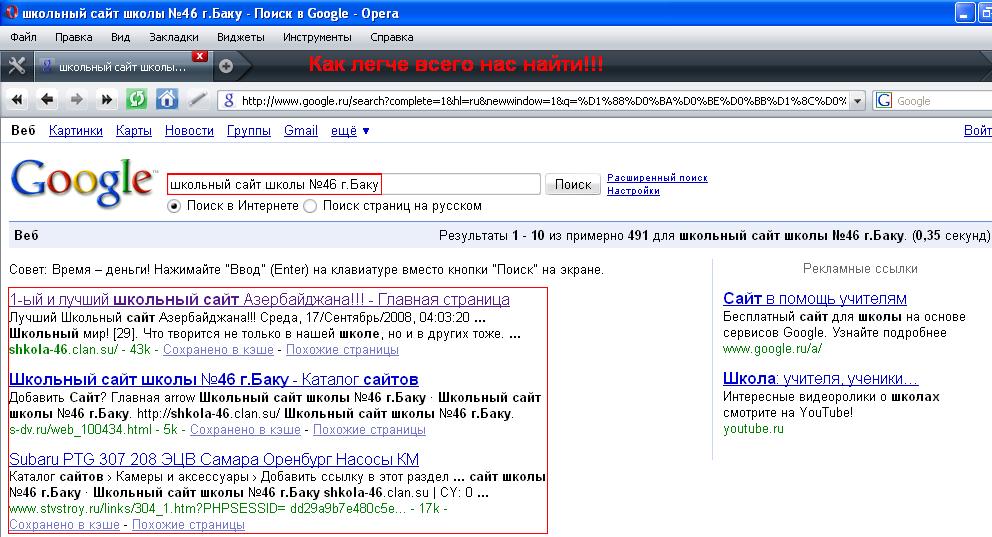This screenshot has height=537, width=992.
Task: Click the Войти sign-in link
Action: (x=977, y=130)
